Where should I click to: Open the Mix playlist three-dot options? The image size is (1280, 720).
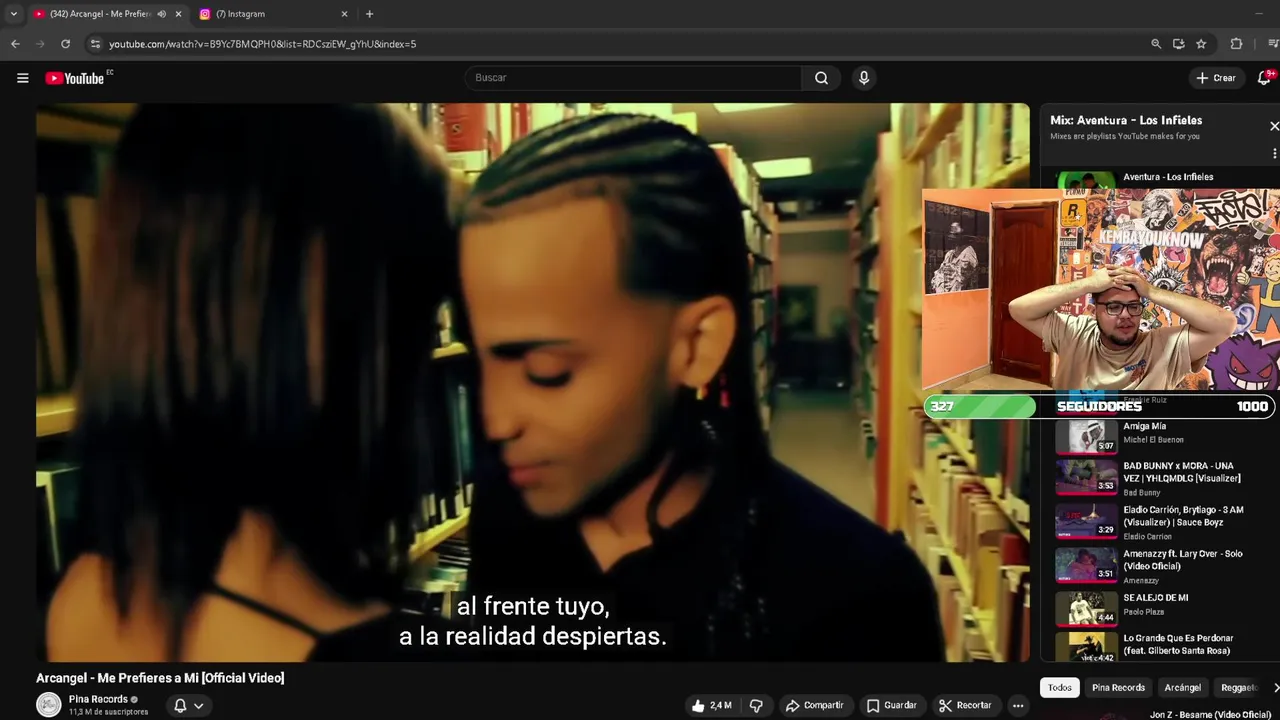pyautogui.click(x=1274, y=153)
